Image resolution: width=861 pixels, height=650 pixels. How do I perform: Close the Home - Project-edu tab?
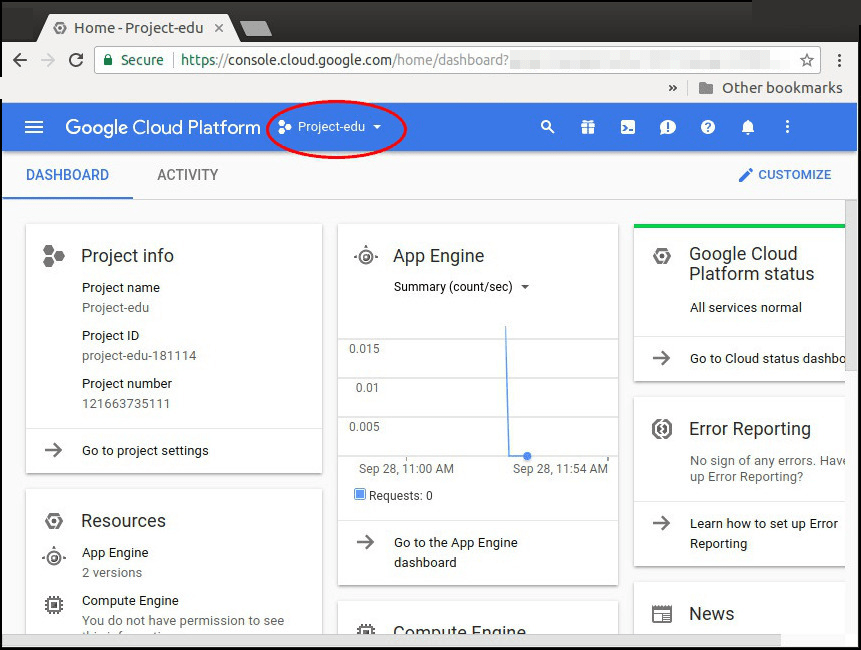219,28
